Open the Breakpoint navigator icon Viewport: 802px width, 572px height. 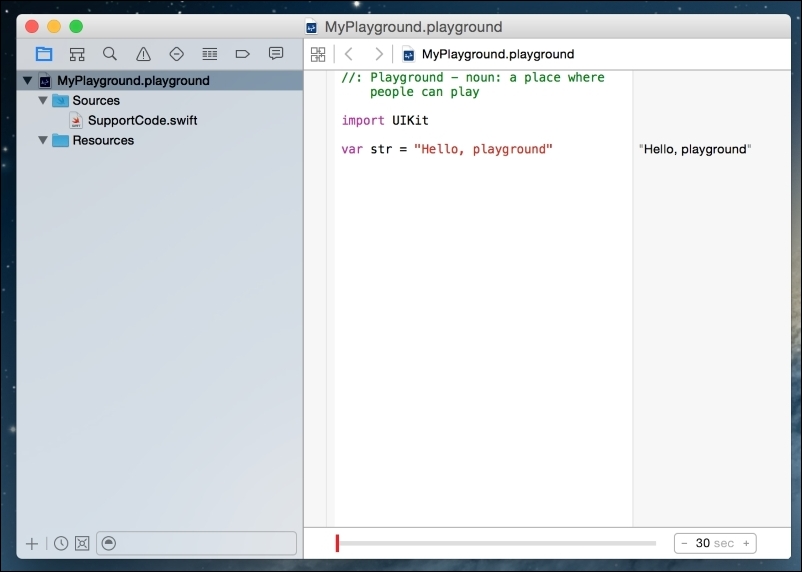pyautogui.click(x=242, y=54)
